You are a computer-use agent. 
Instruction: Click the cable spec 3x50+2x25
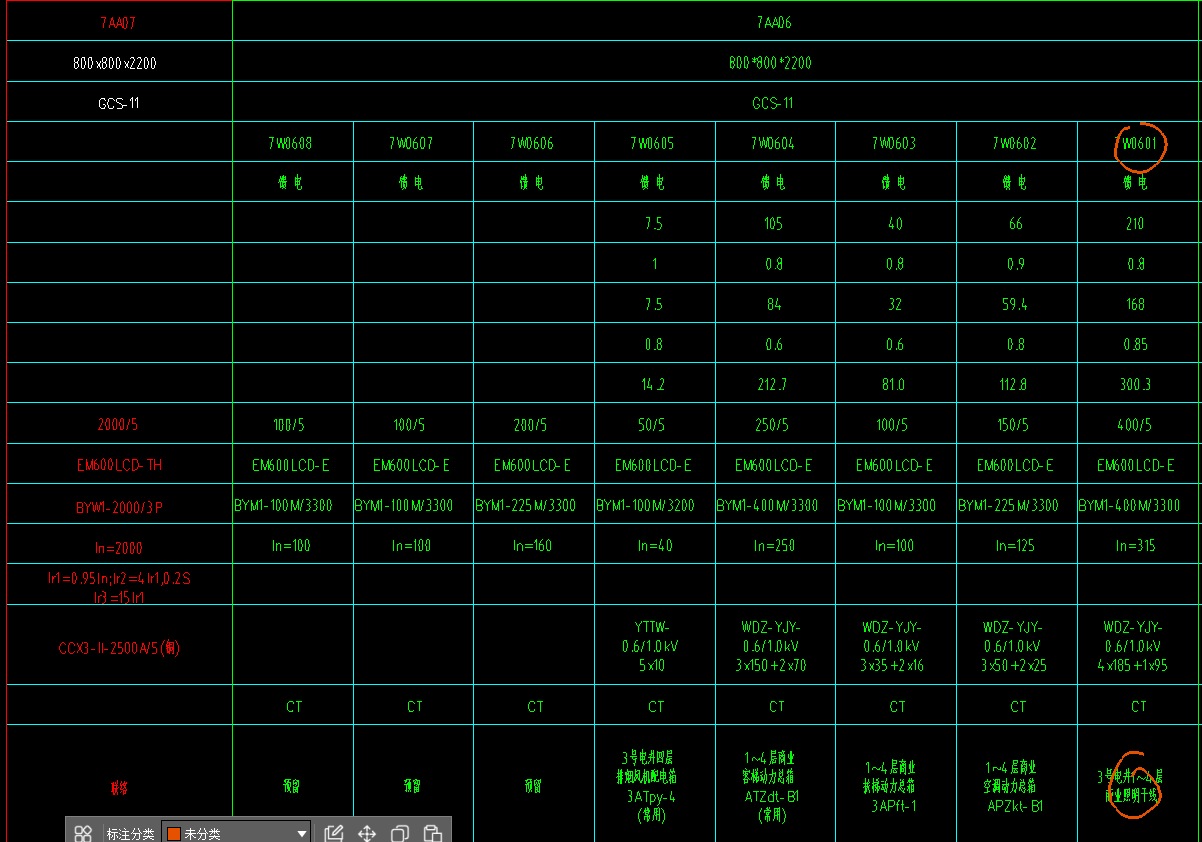[x=1014, y=665]
